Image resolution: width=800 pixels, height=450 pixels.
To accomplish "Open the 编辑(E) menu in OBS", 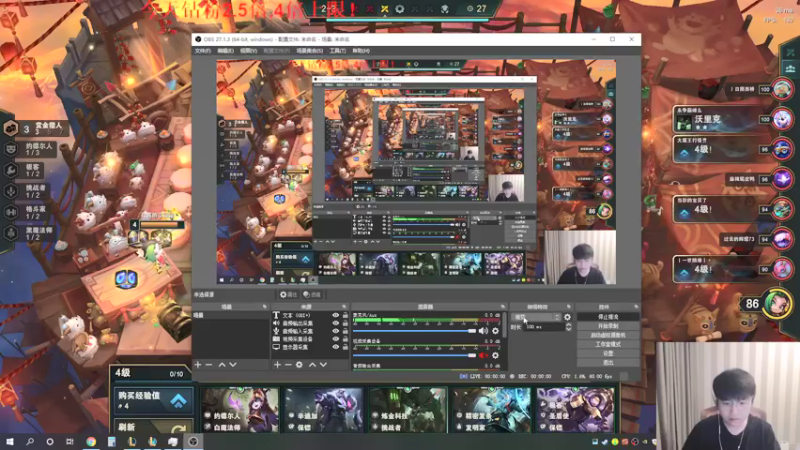I will pos(225,51).
